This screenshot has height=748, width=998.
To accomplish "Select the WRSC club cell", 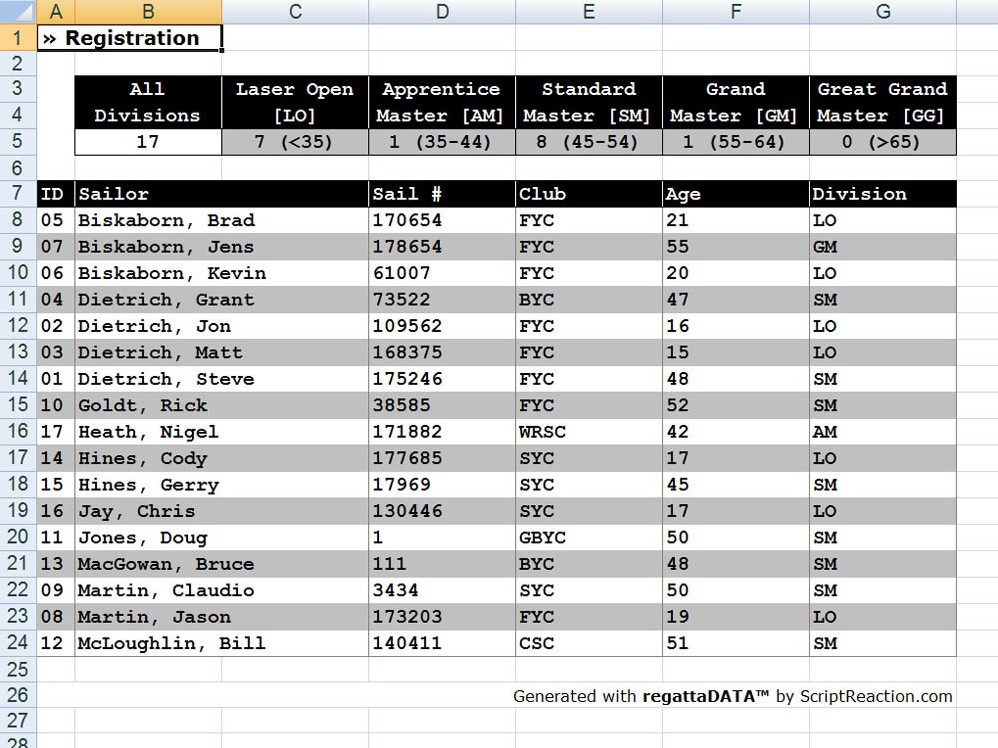I will [589, 432].
